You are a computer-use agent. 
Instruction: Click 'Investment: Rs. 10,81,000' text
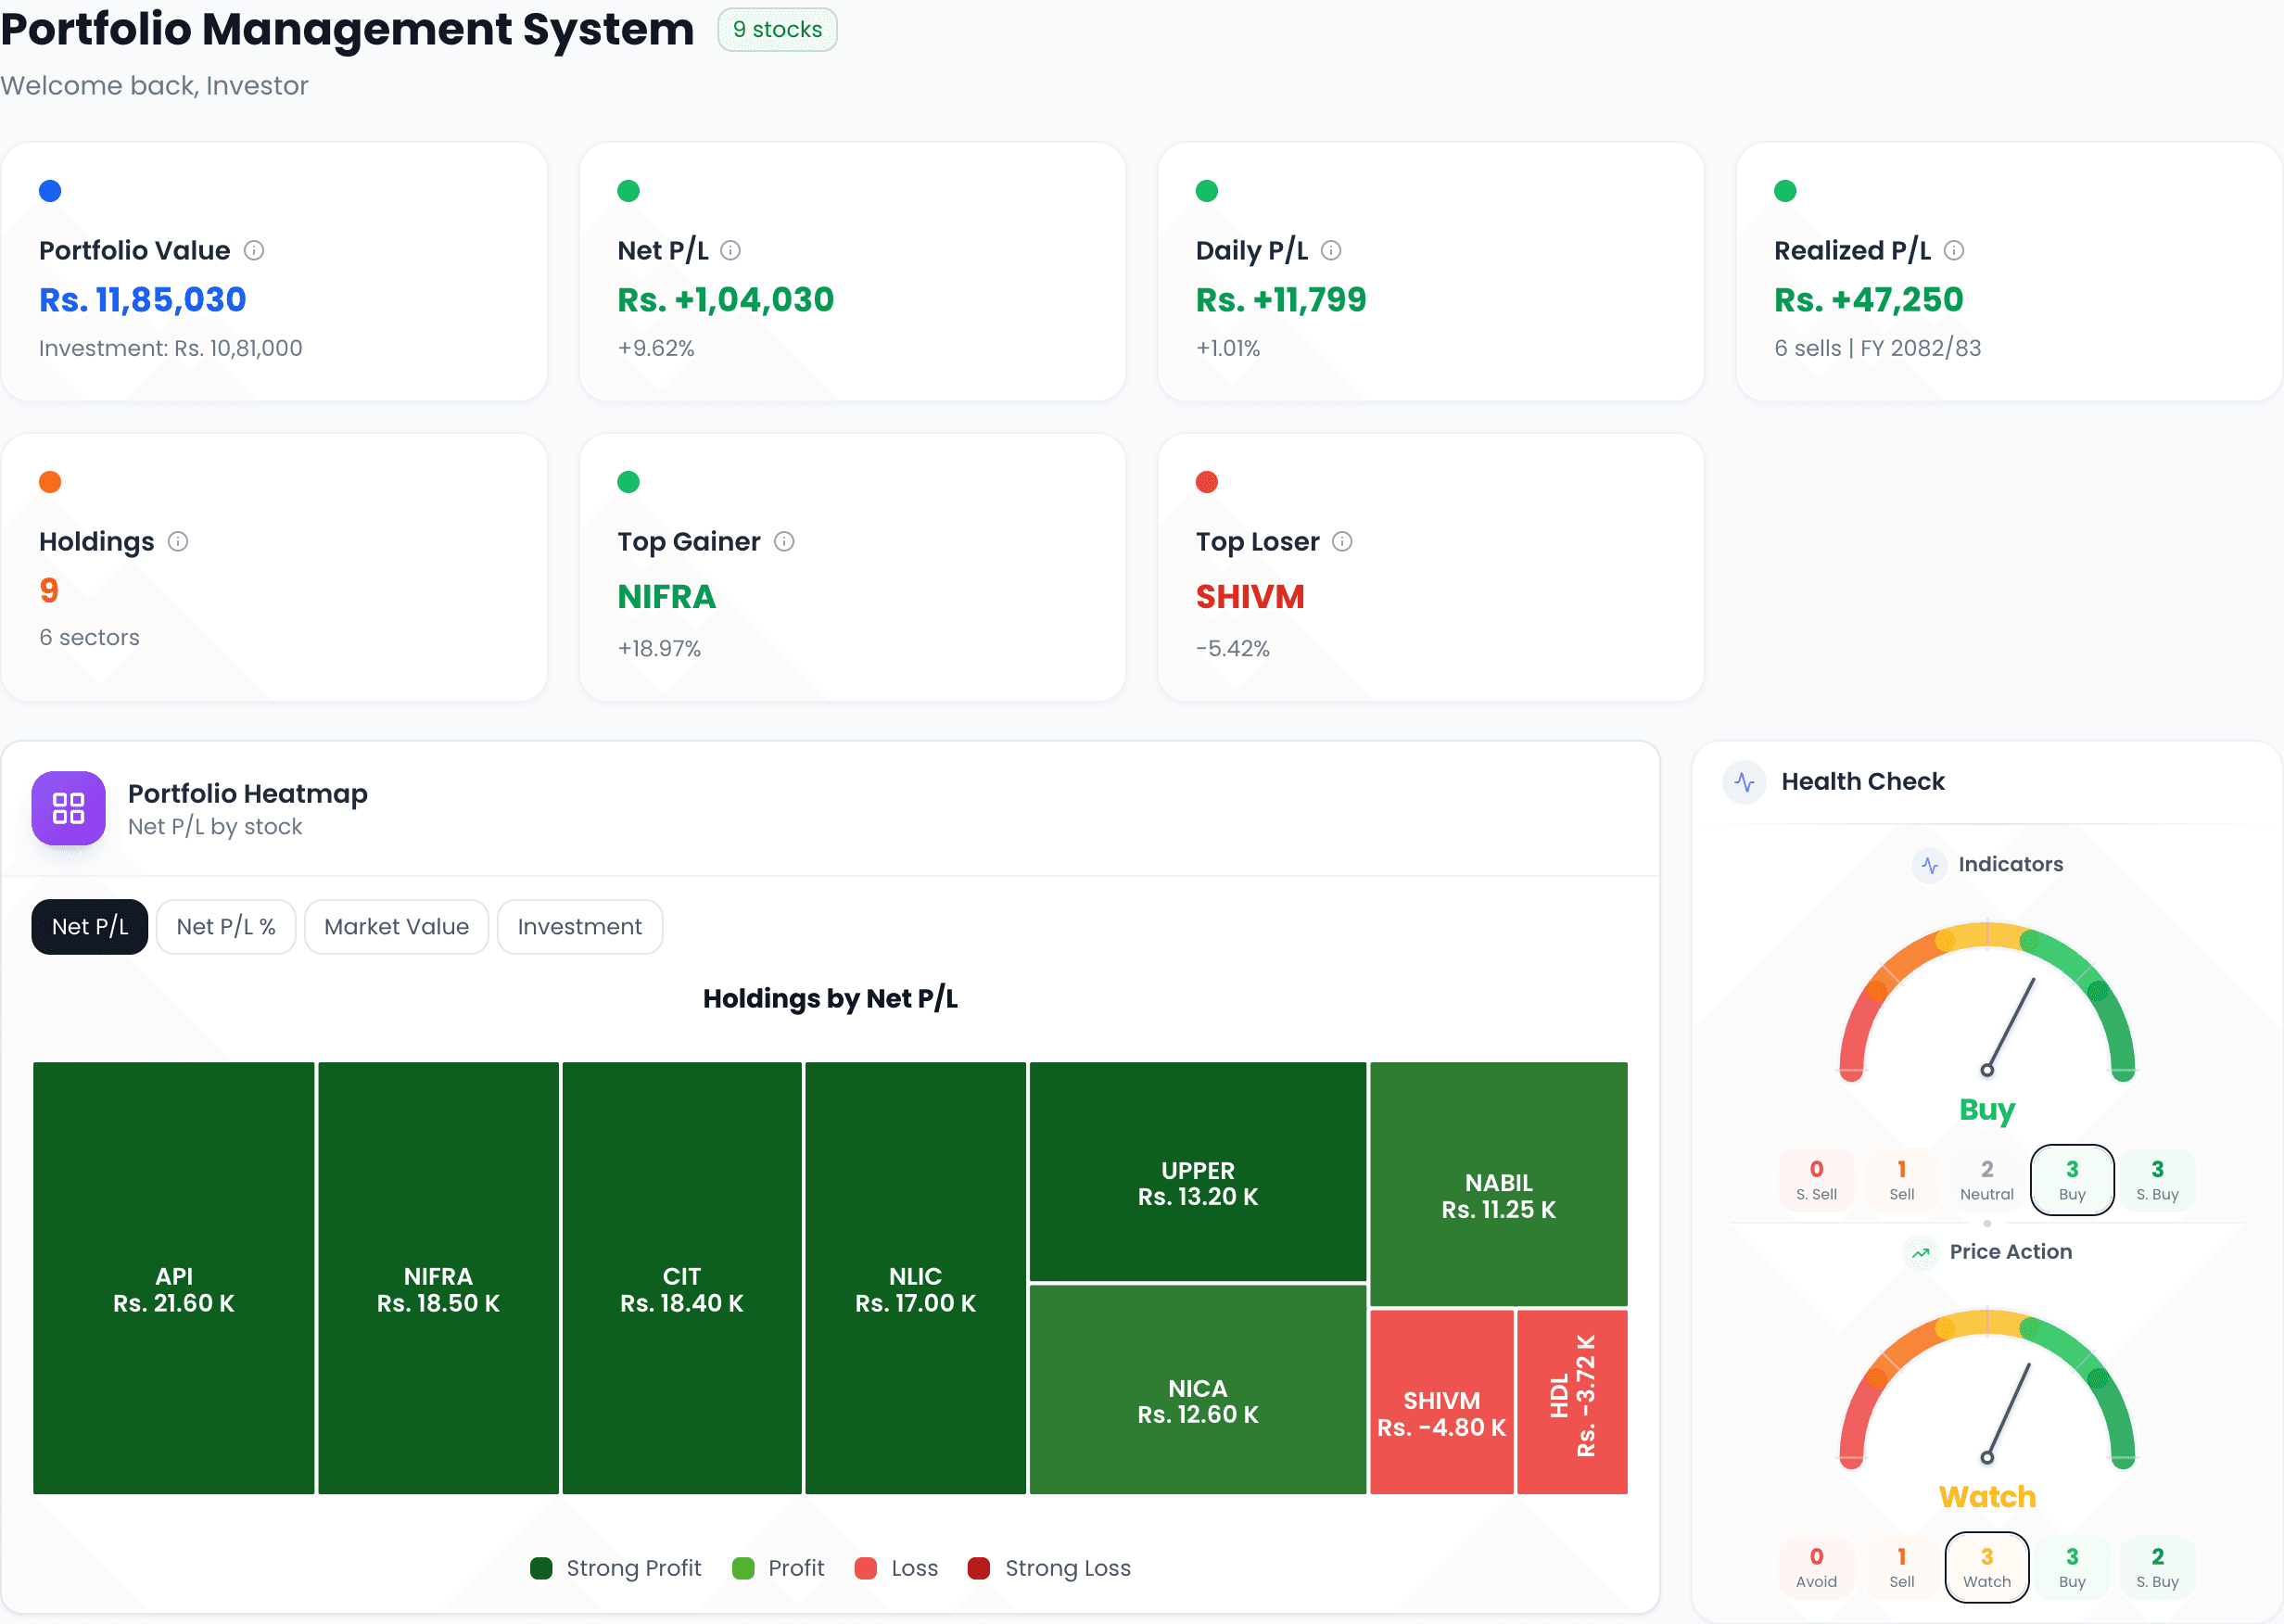click(171, 348)
